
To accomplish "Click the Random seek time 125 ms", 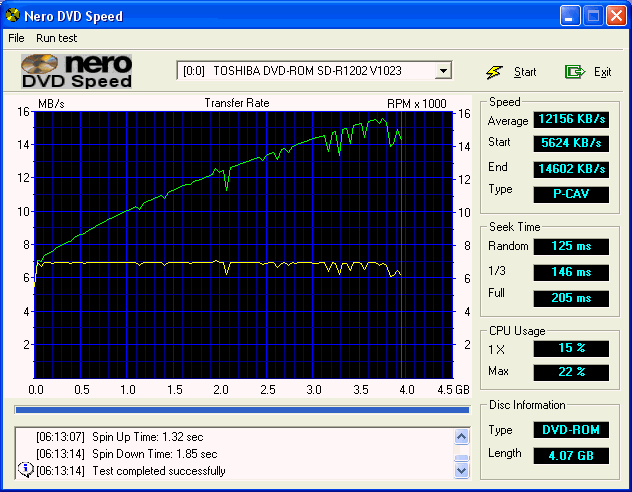I will 571,246.
